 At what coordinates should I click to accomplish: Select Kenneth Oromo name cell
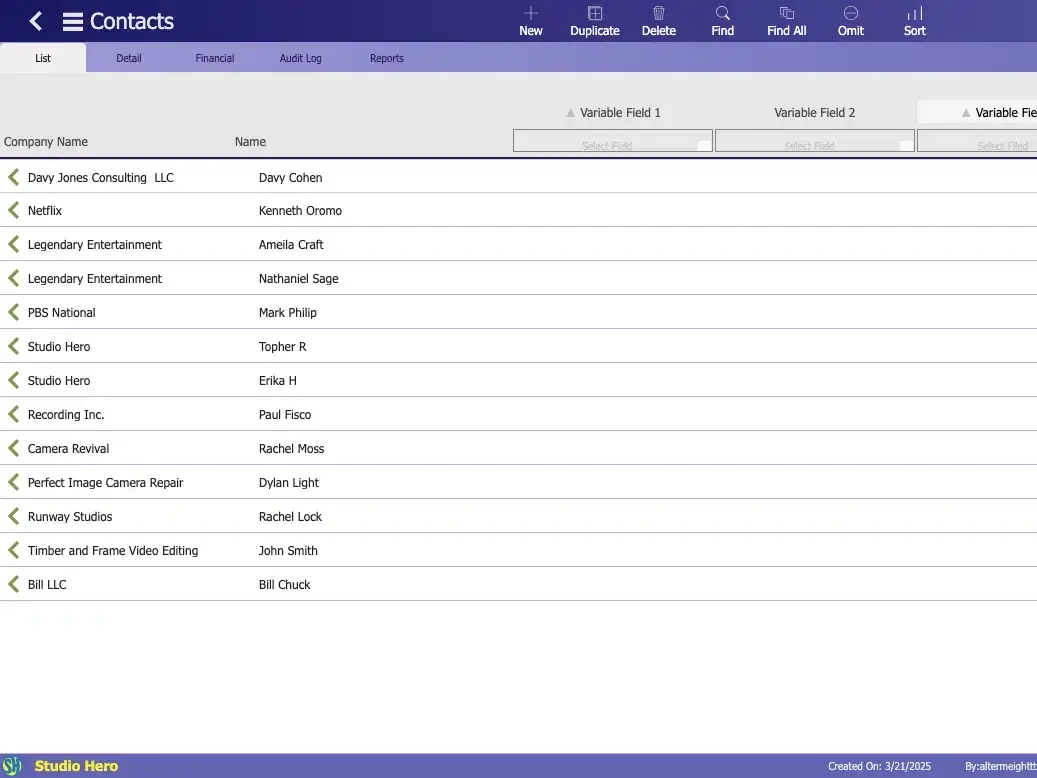(x=300, y=210)
